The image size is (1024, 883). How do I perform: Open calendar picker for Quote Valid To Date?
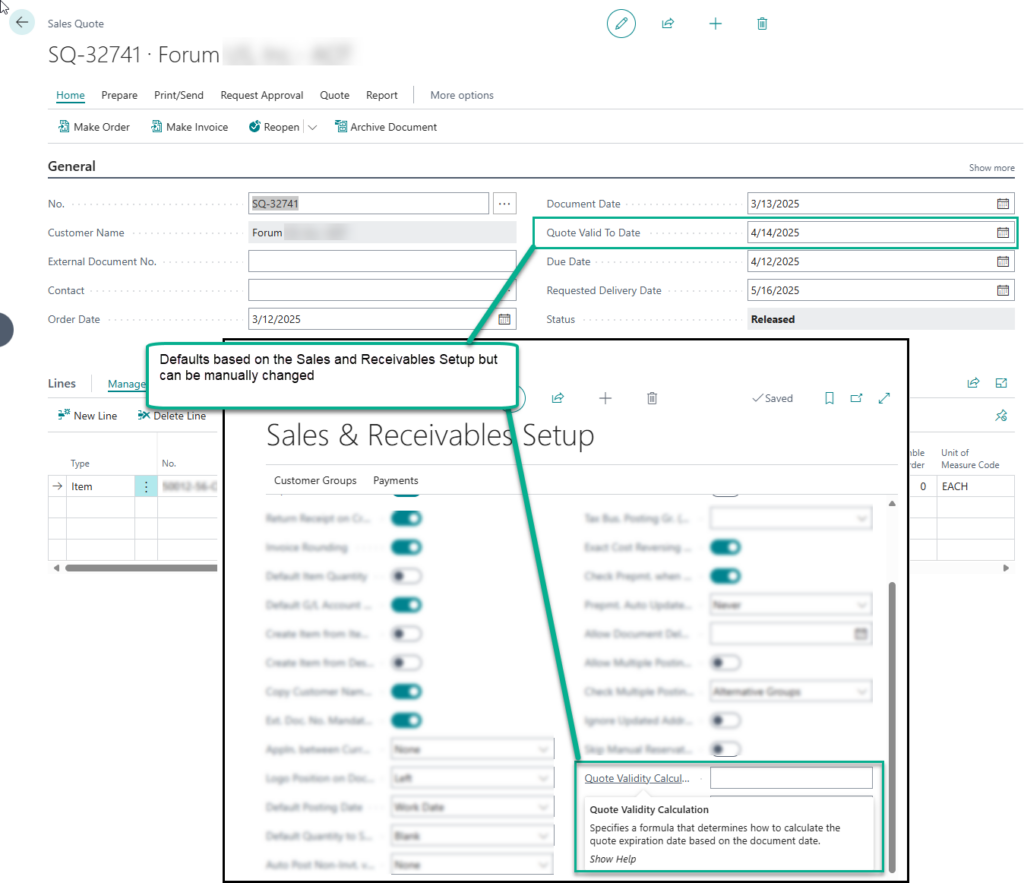(1002, 233)
